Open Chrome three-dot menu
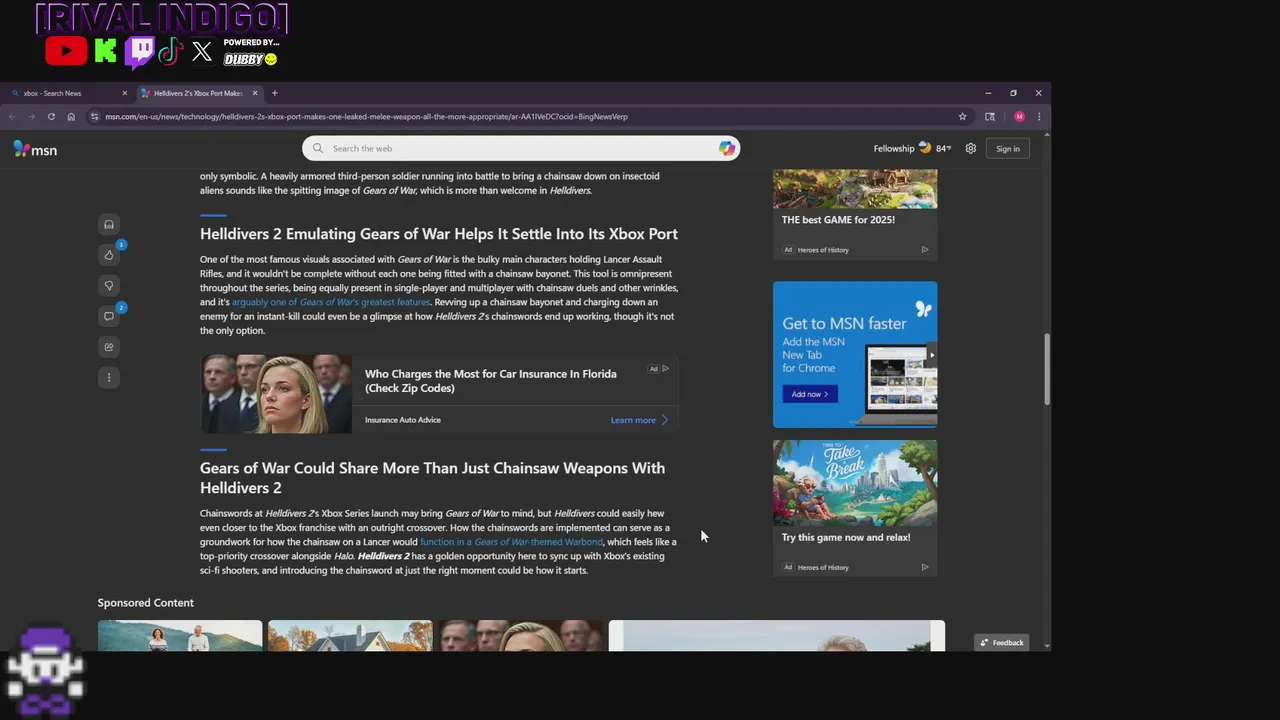Viewport: 1280px width, 720px height. [1039, 116]
